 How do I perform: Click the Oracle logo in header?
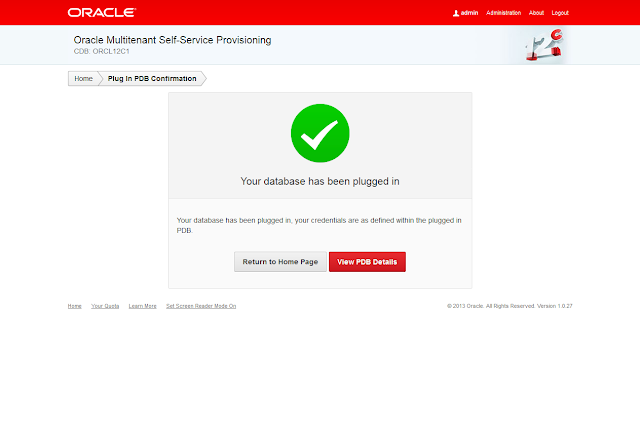pos(102,13)
